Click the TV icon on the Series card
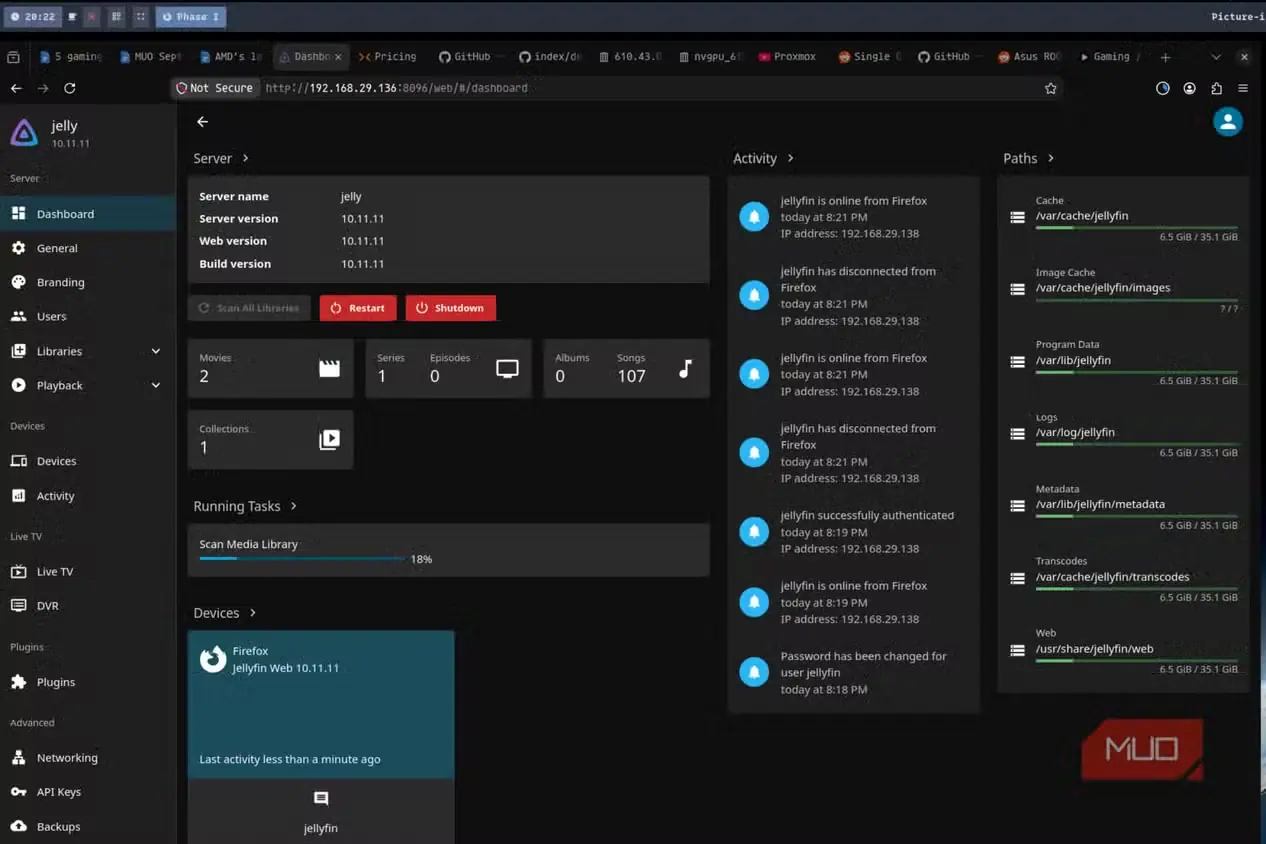This screenshot has width=1266, height=844. pyautogui.click(x=507, y=369)
